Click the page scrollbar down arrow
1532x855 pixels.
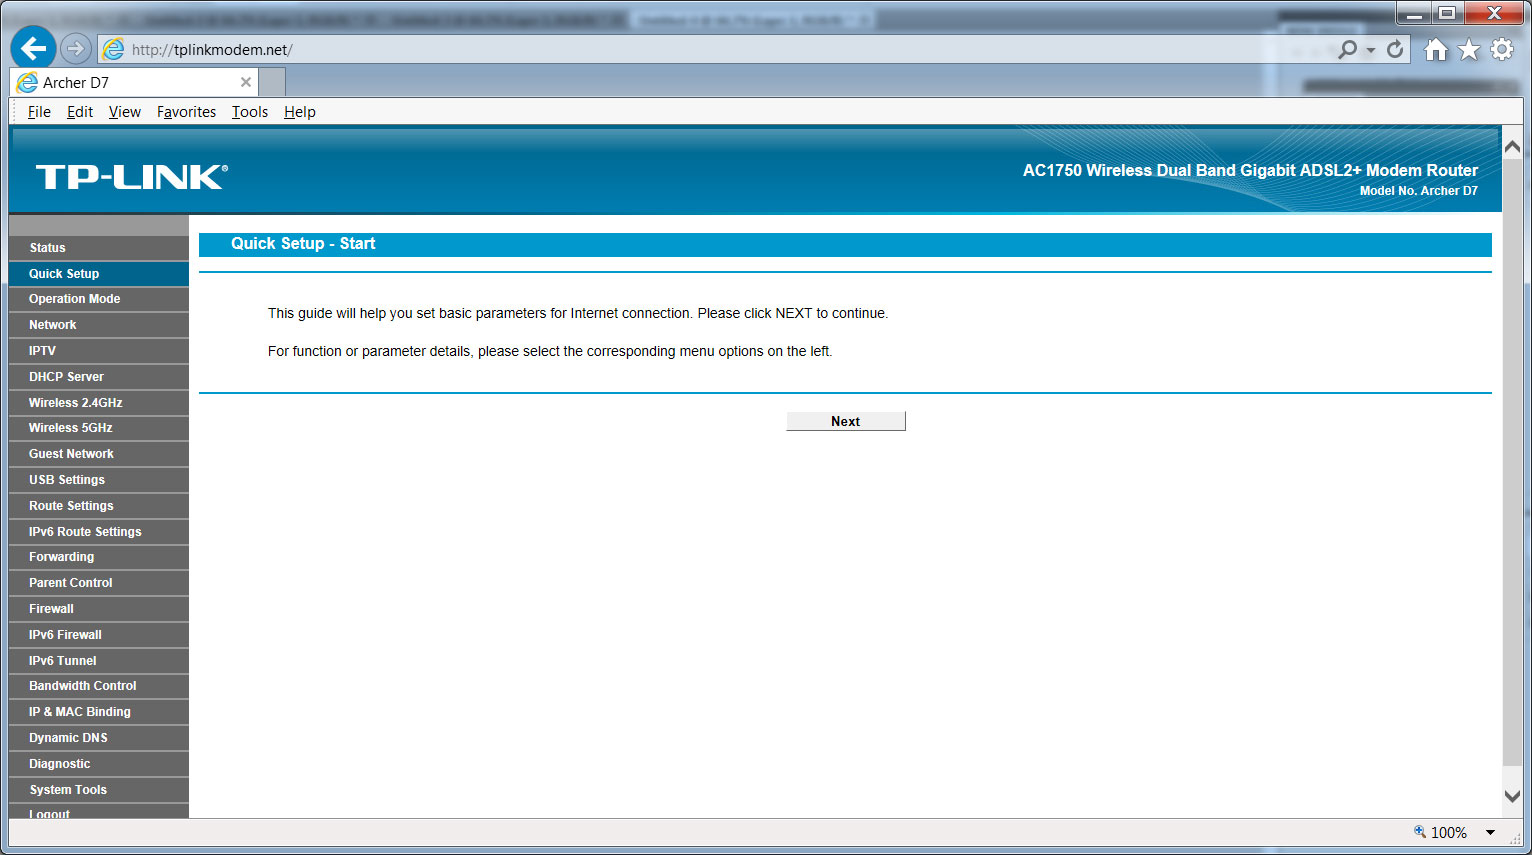(1512, 797)
